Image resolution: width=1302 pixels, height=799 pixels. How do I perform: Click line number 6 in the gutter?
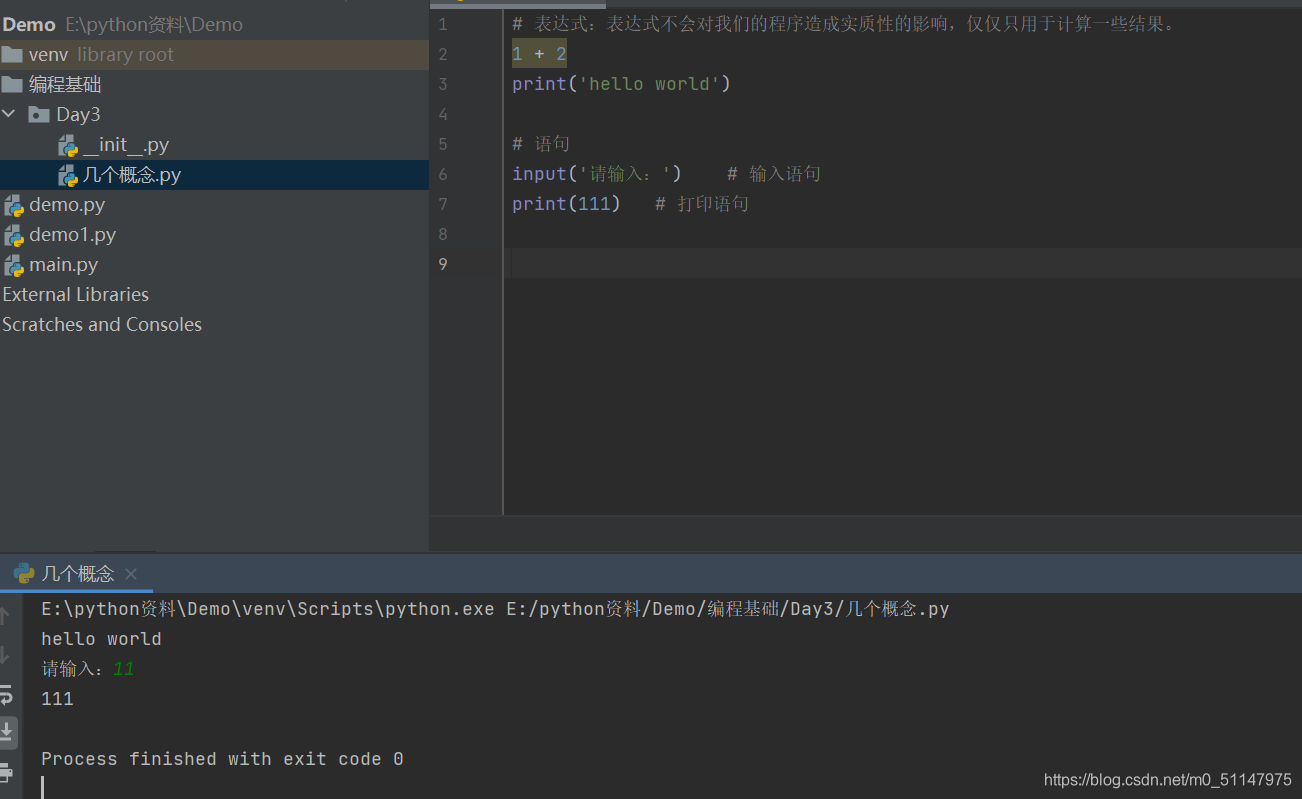pos(443,174)
